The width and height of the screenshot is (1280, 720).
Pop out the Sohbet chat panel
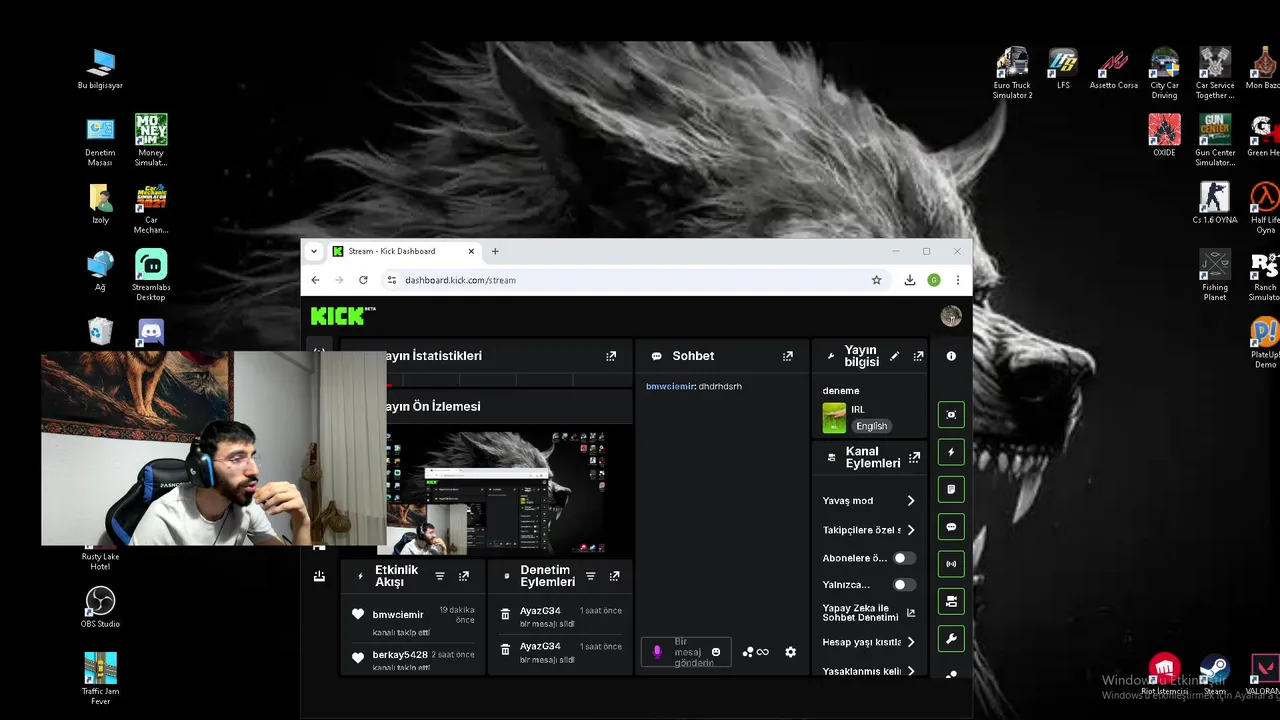788,356
